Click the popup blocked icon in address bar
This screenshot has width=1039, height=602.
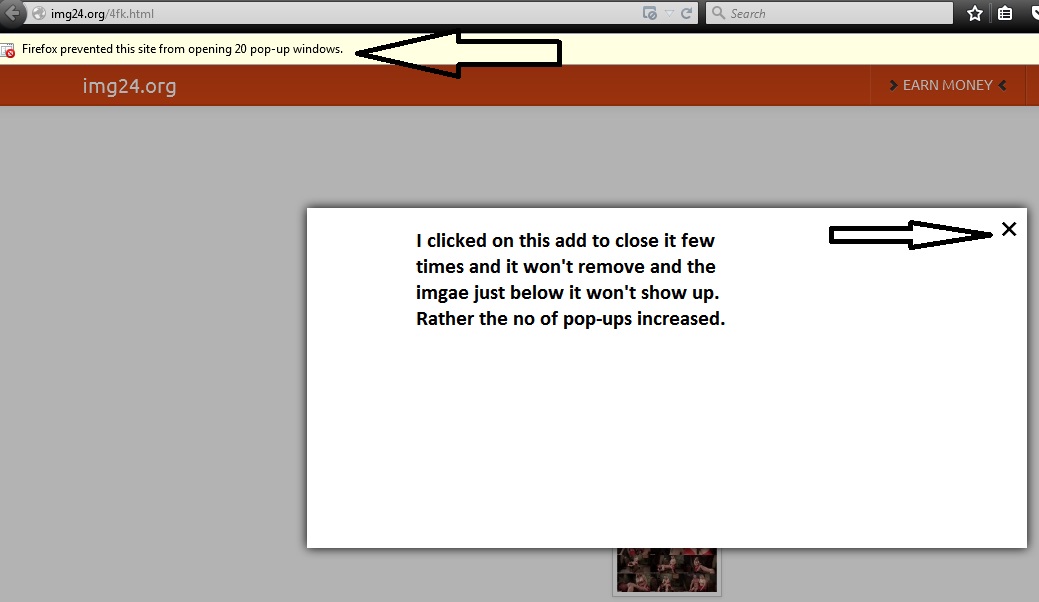click(x=649, y=13)
